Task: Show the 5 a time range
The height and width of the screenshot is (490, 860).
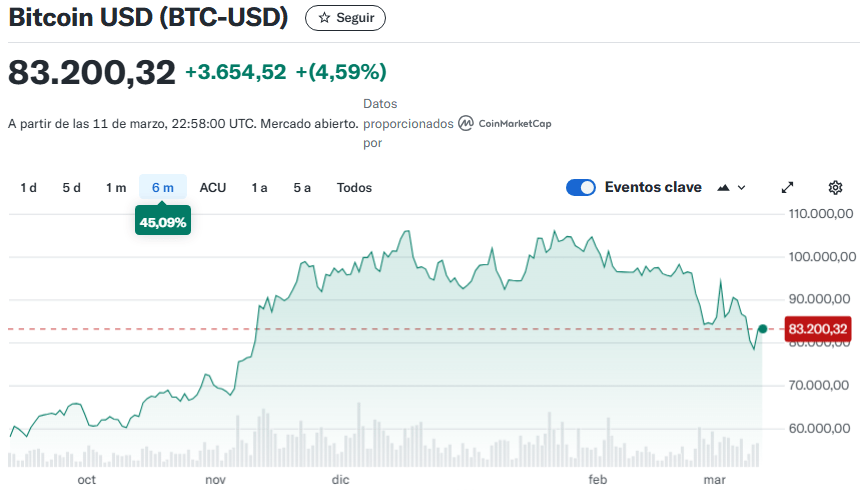Action: click(302, 187)
